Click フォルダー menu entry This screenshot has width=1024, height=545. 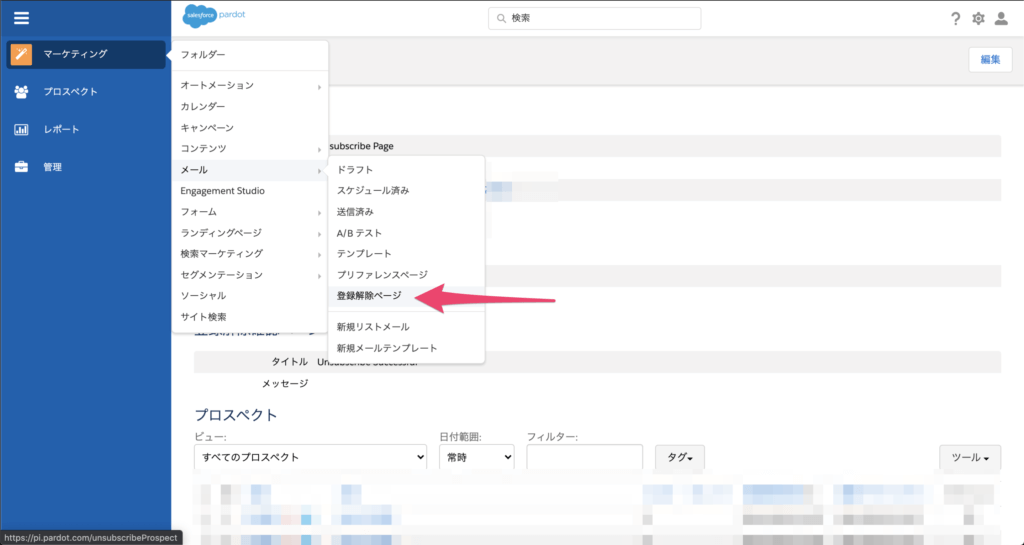tap(249, 55)
